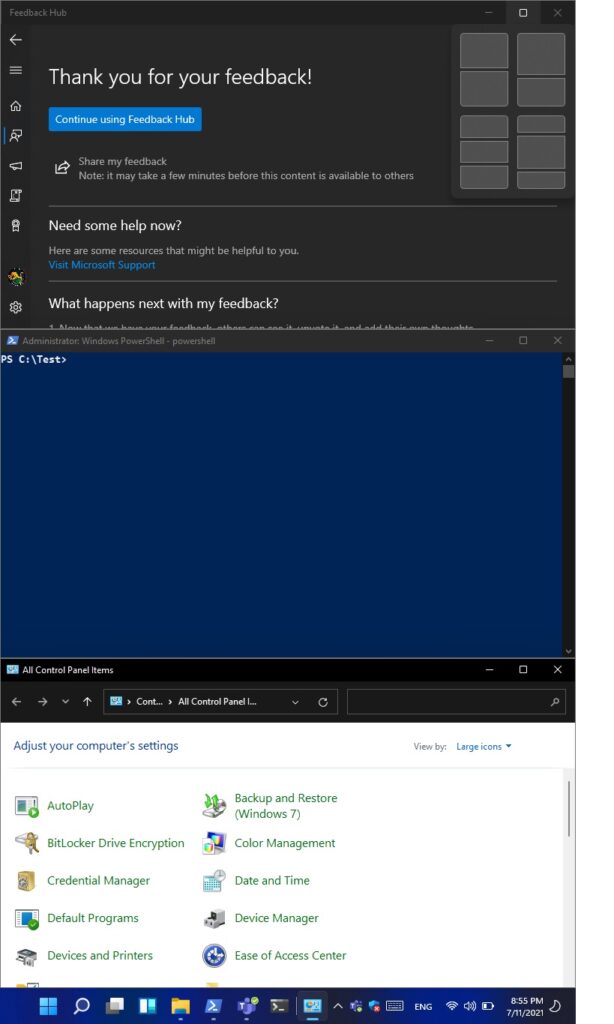Open Windows Start menu on taskbar
The width and height of the screenshot is (614, 1024).
(x=48, y=1006)
